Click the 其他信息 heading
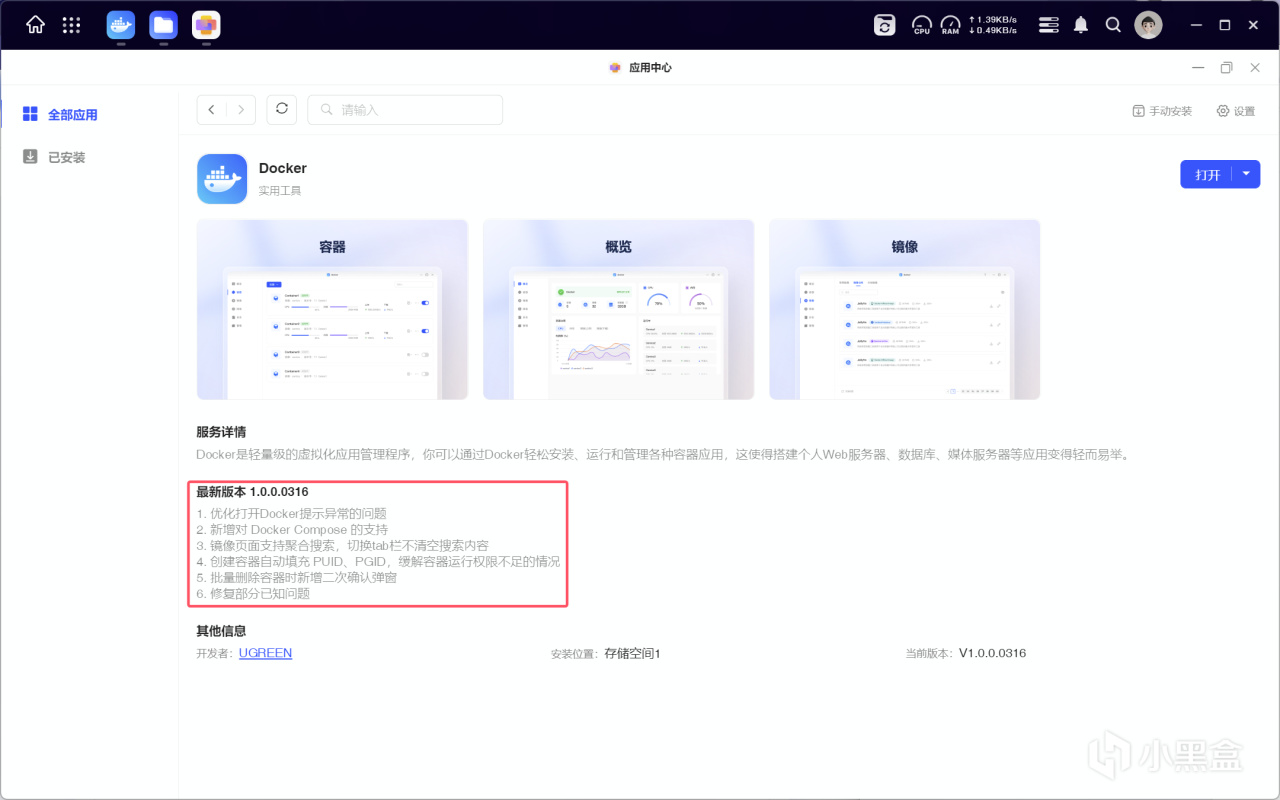 pos(221,631)
